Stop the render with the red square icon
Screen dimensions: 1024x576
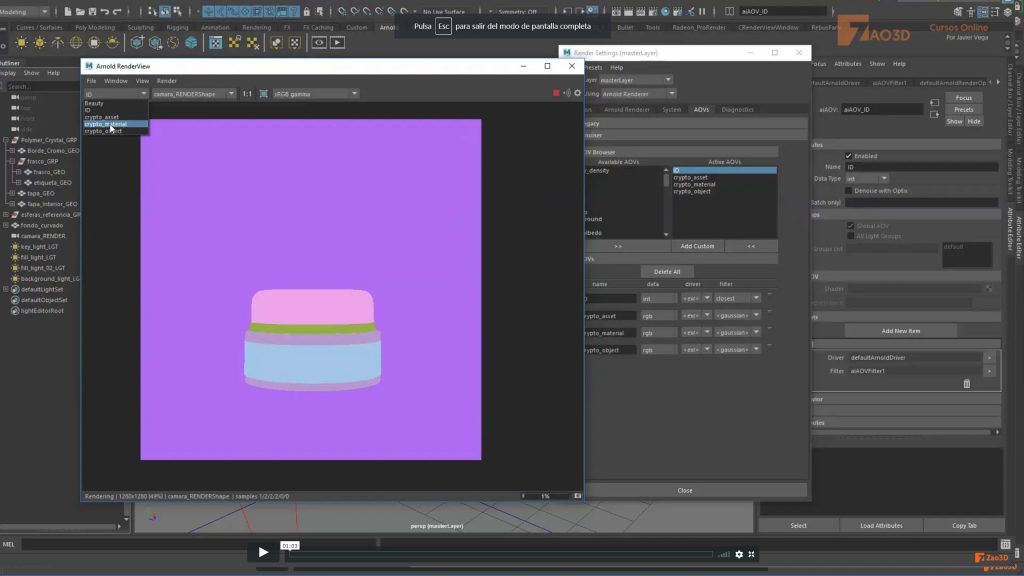pos(556,92)
